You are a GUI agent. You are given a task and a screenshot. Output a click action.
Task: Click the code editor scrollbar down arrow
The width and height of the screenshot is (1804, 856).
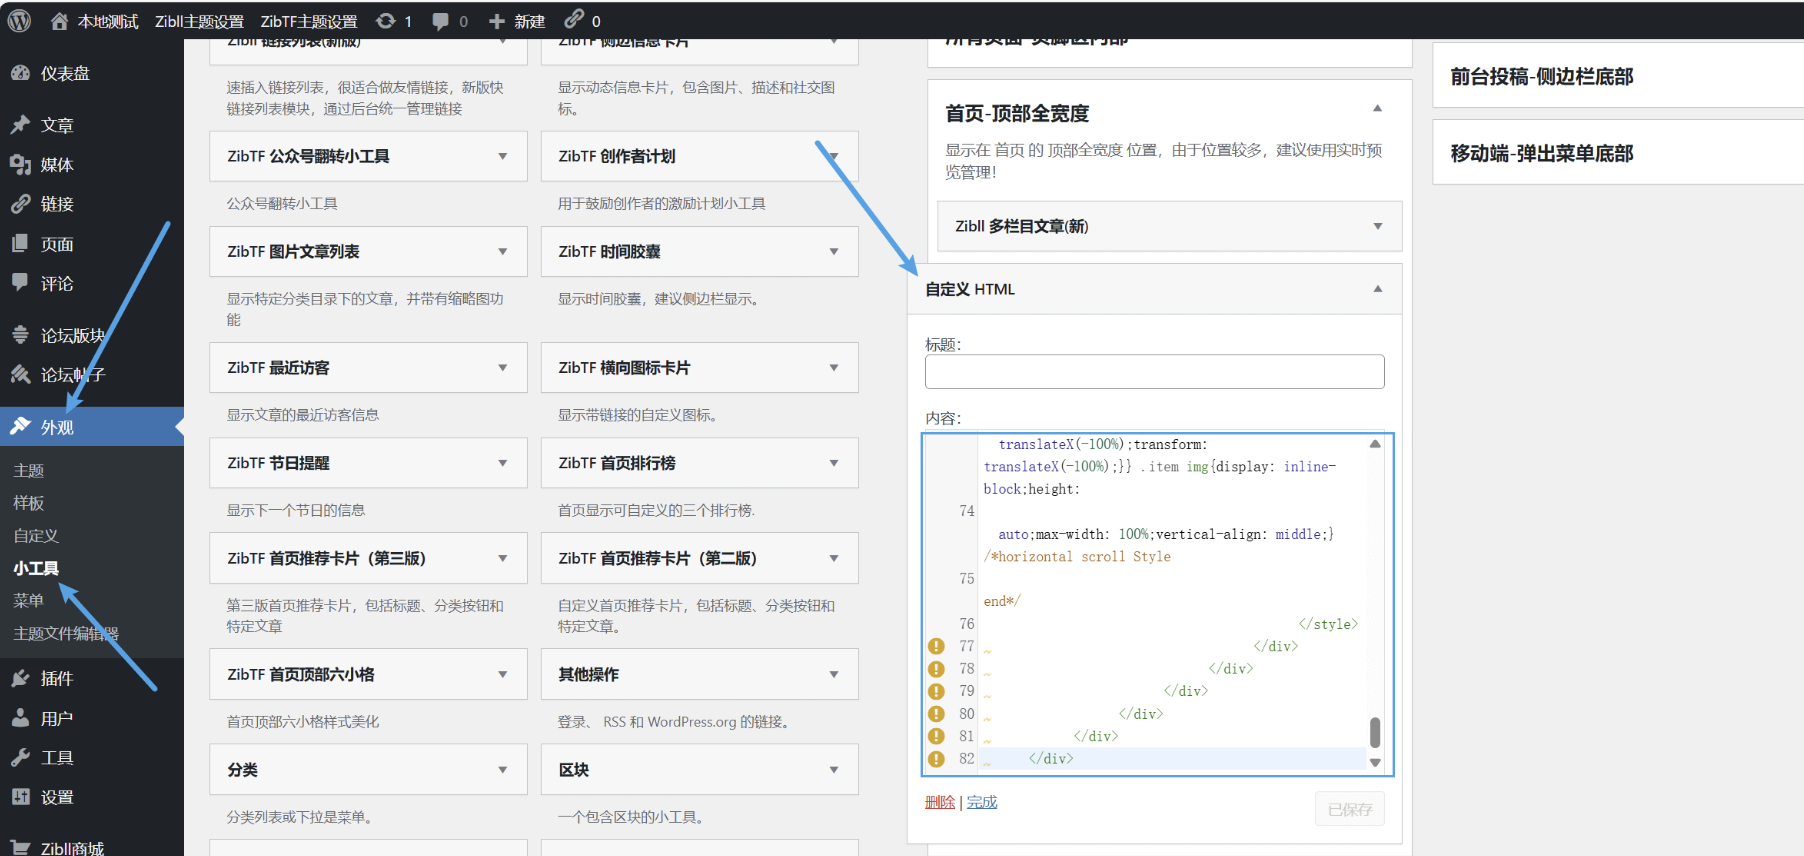pyautogui.click(x=1375, y=763)
